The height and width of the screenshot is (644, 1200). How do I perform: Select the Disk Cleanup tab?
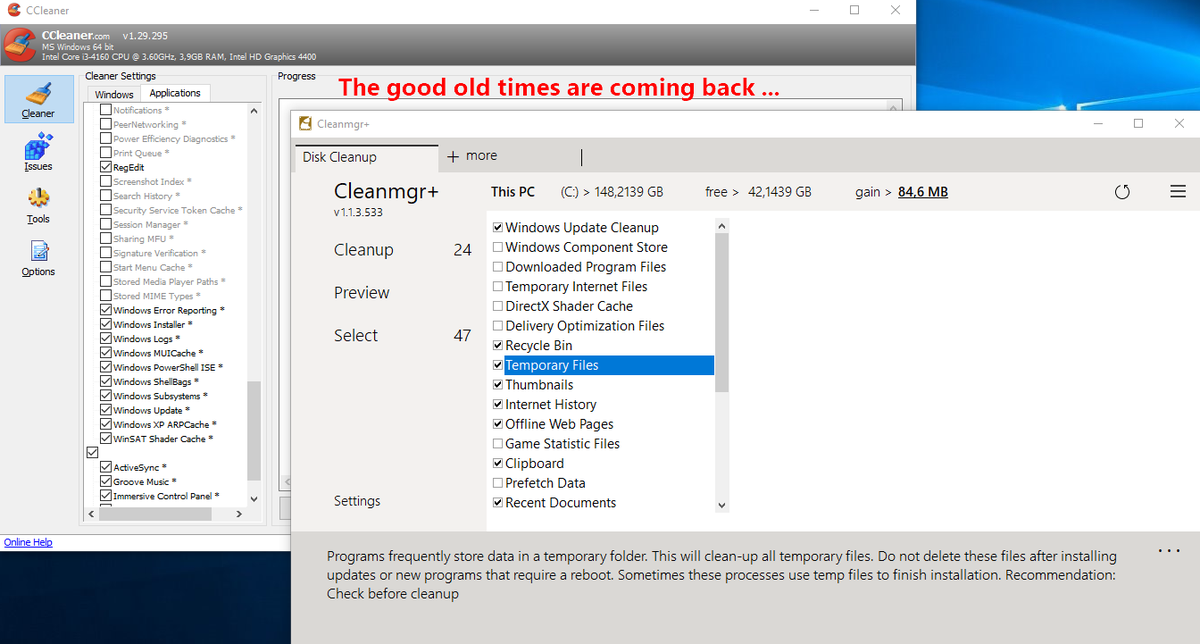366,157
